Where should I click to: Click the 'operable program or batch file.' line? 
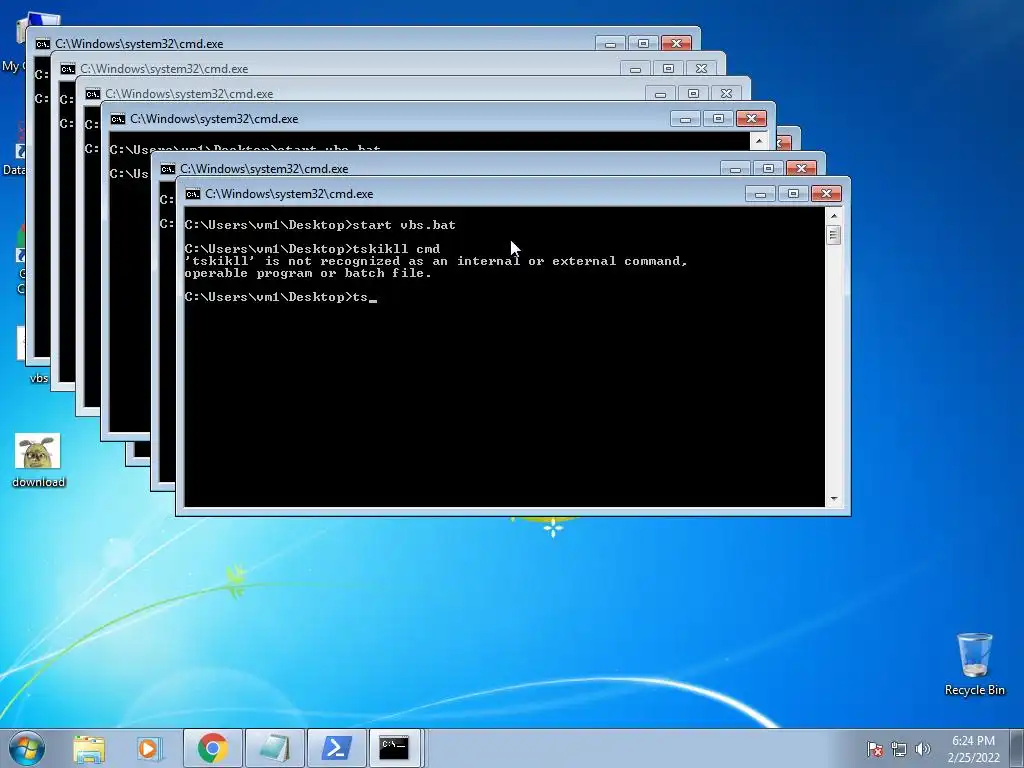(x=308, y=273)
